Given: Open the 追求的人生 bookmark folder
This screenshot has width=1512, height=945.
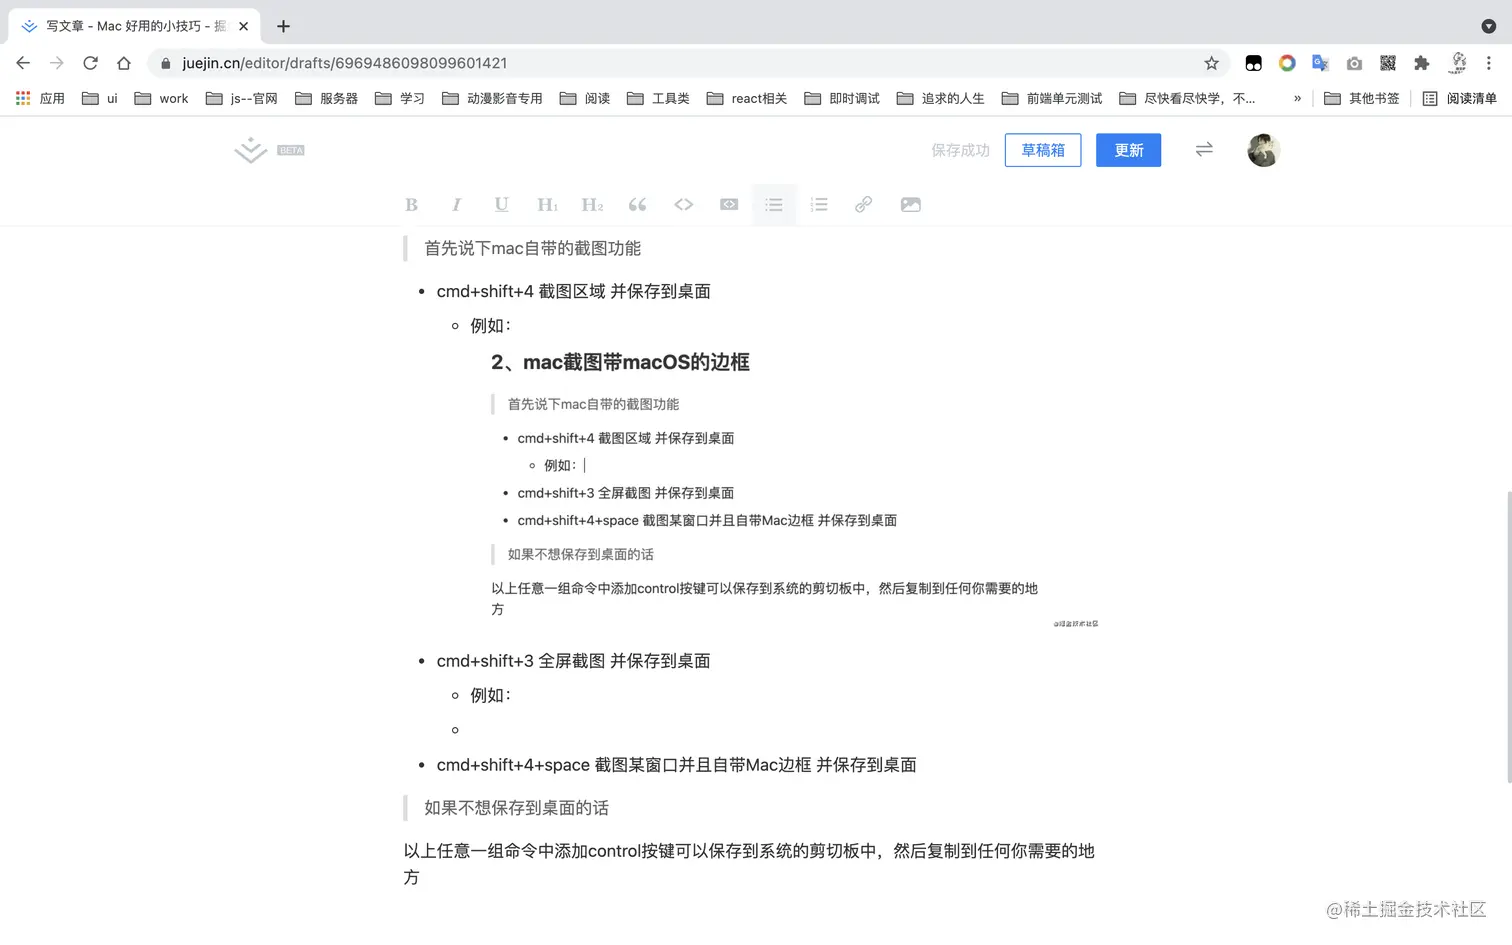Looking at the screenshot, I should 941,98.
